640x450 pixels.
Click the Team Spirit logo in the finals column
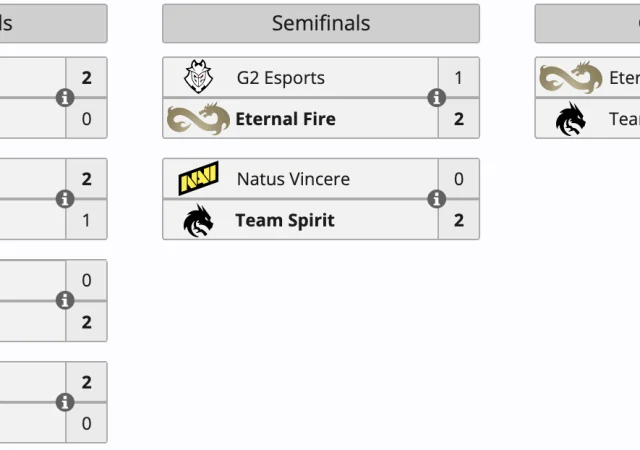[571, 119]
